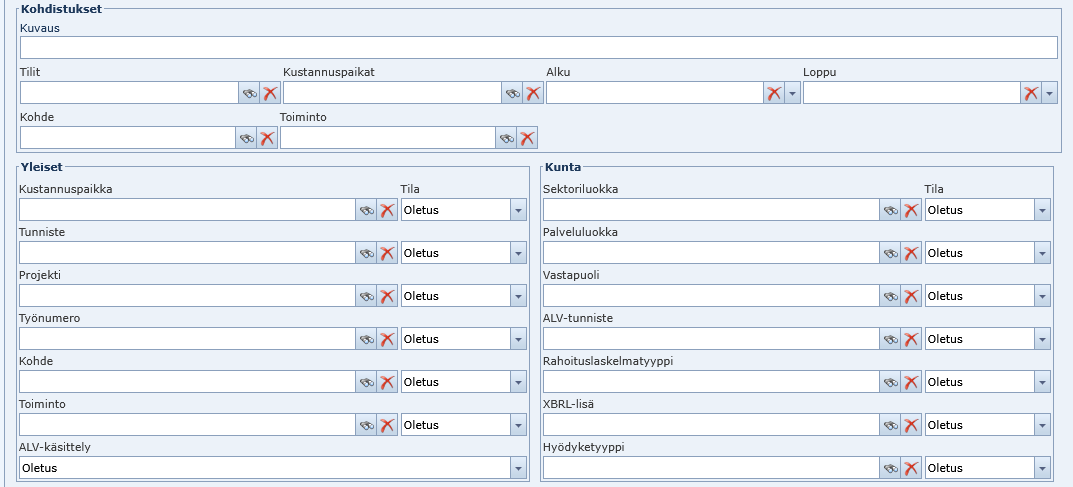This screenshot has height=487, width=1073.
Task: Focus the Tunniste input field
Action: 187,253
